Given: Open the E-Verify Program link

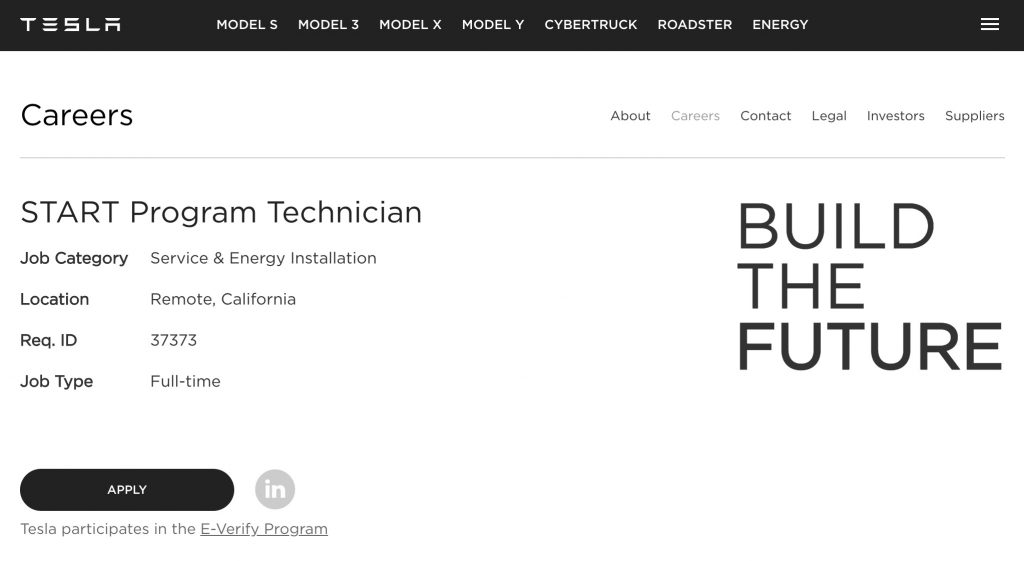Looking at the screenshot, I should [264, 529].
